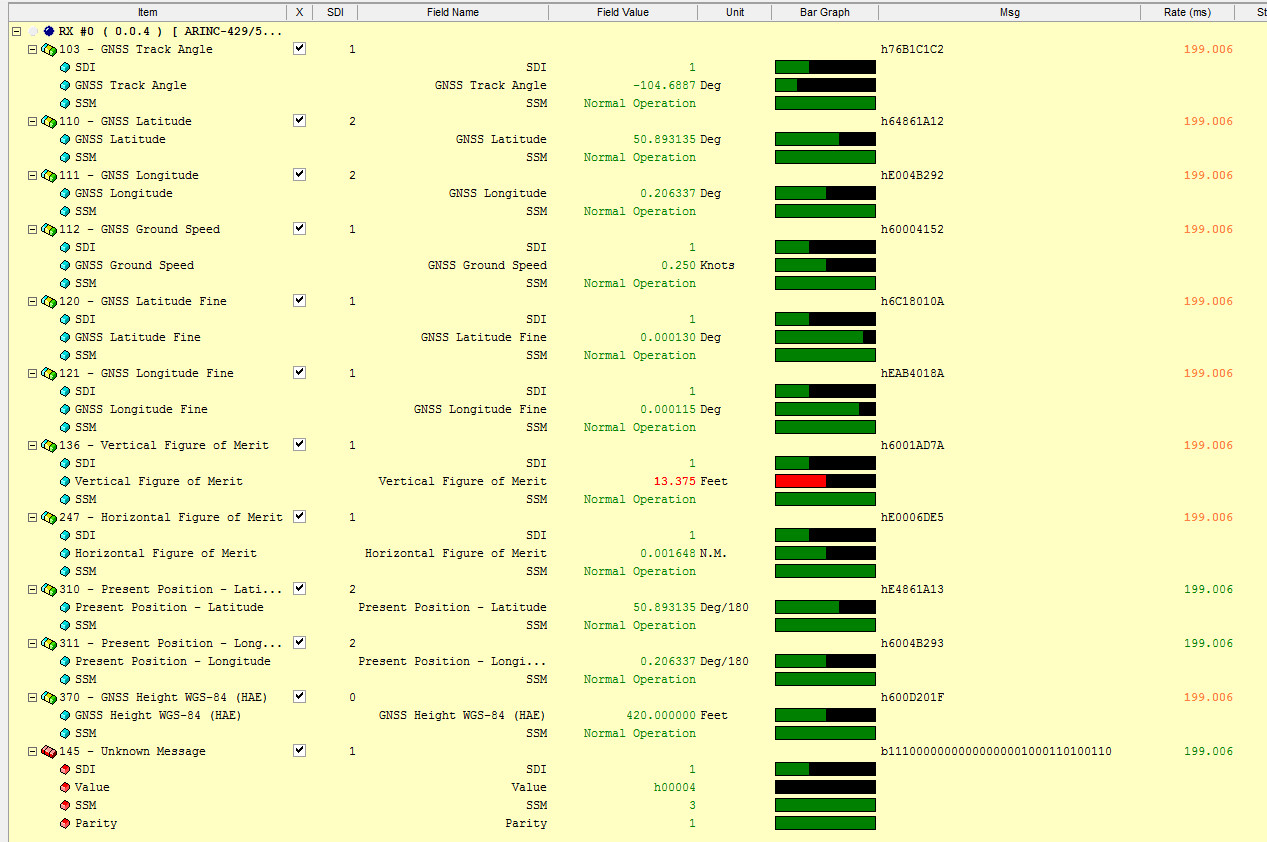The width and height of the screenshot is (1267, 842).
Task: Uncheck the checkbox for 110 GNSS Latitude
Action: tap(299, 120)
